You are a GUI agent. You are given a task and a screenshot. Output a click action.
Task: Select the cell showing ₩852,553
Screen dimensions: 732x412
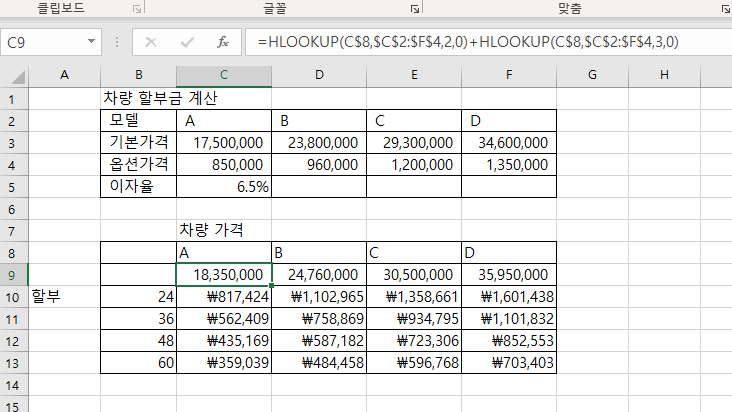(x=509, y=341)
